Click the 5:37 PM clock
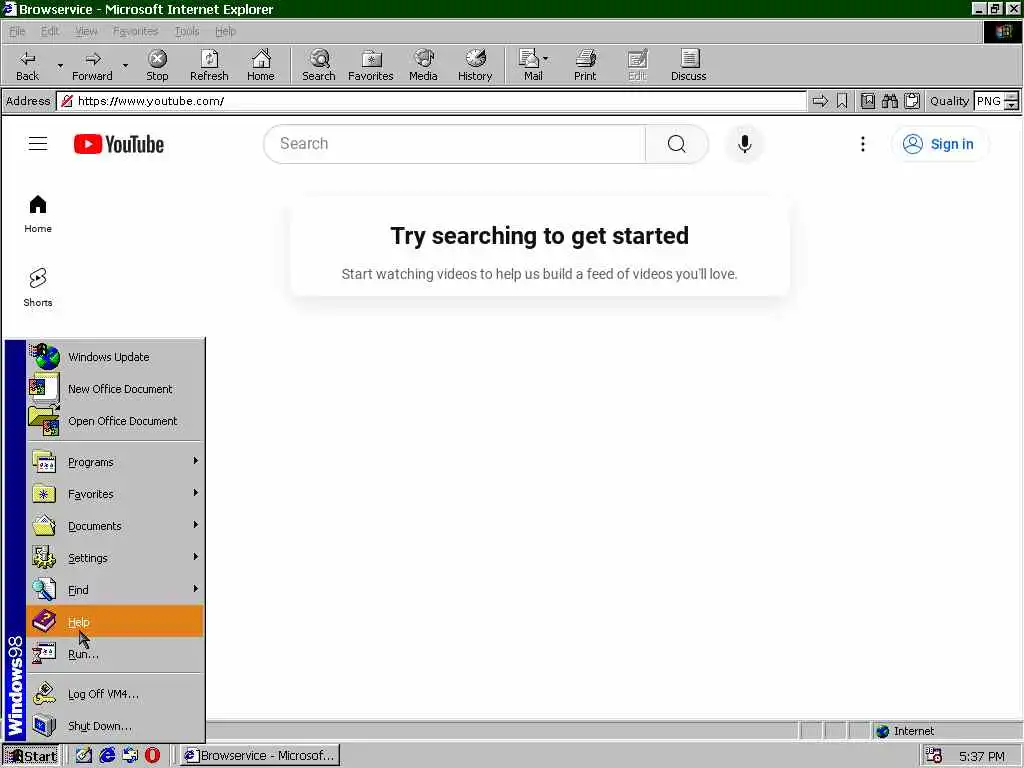The image size is (1024, 768). pyautogui.click(x=981, y=756)
